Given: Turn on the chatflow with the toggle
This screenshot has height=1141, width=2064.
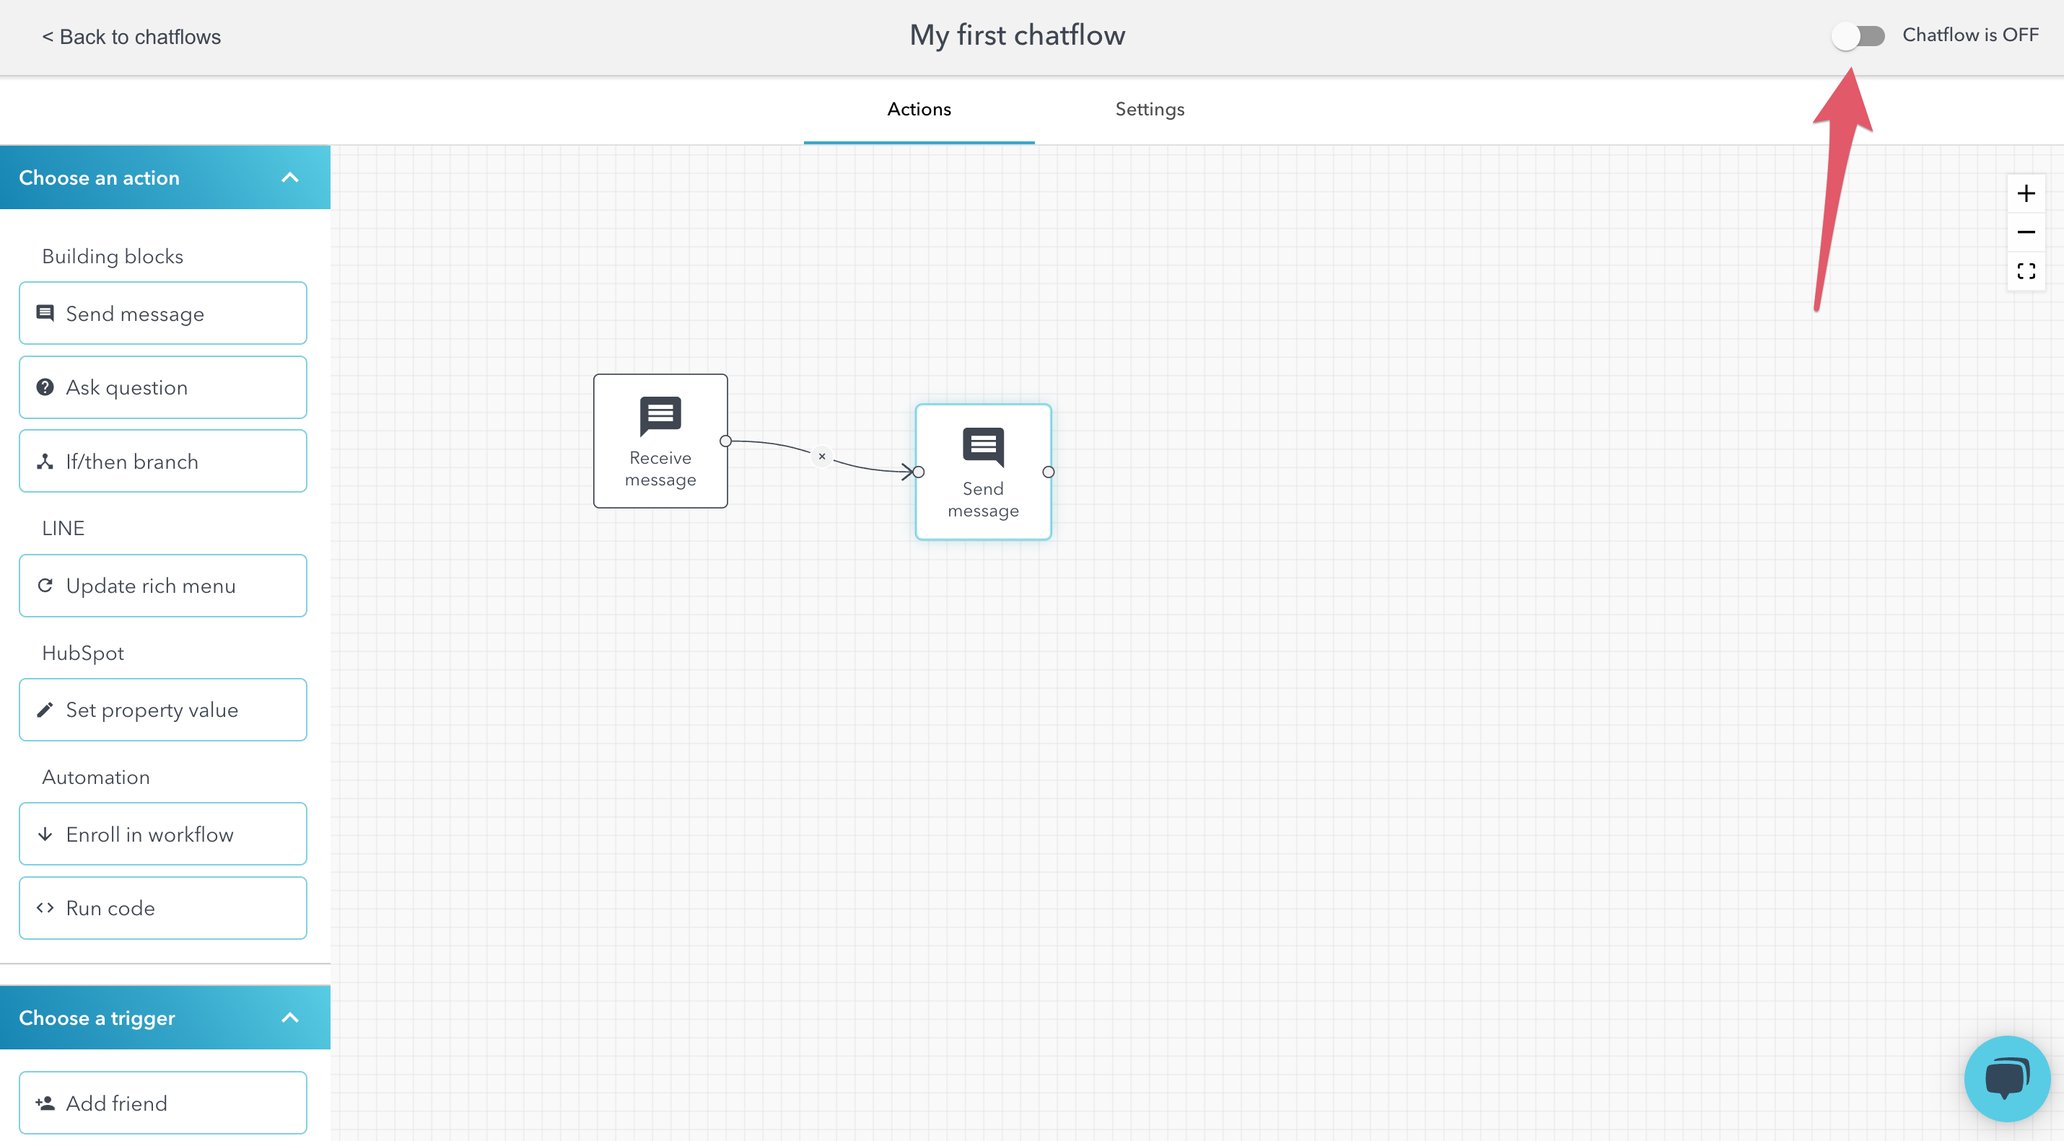Looking at the screenshot, I should click(1858, 36).
